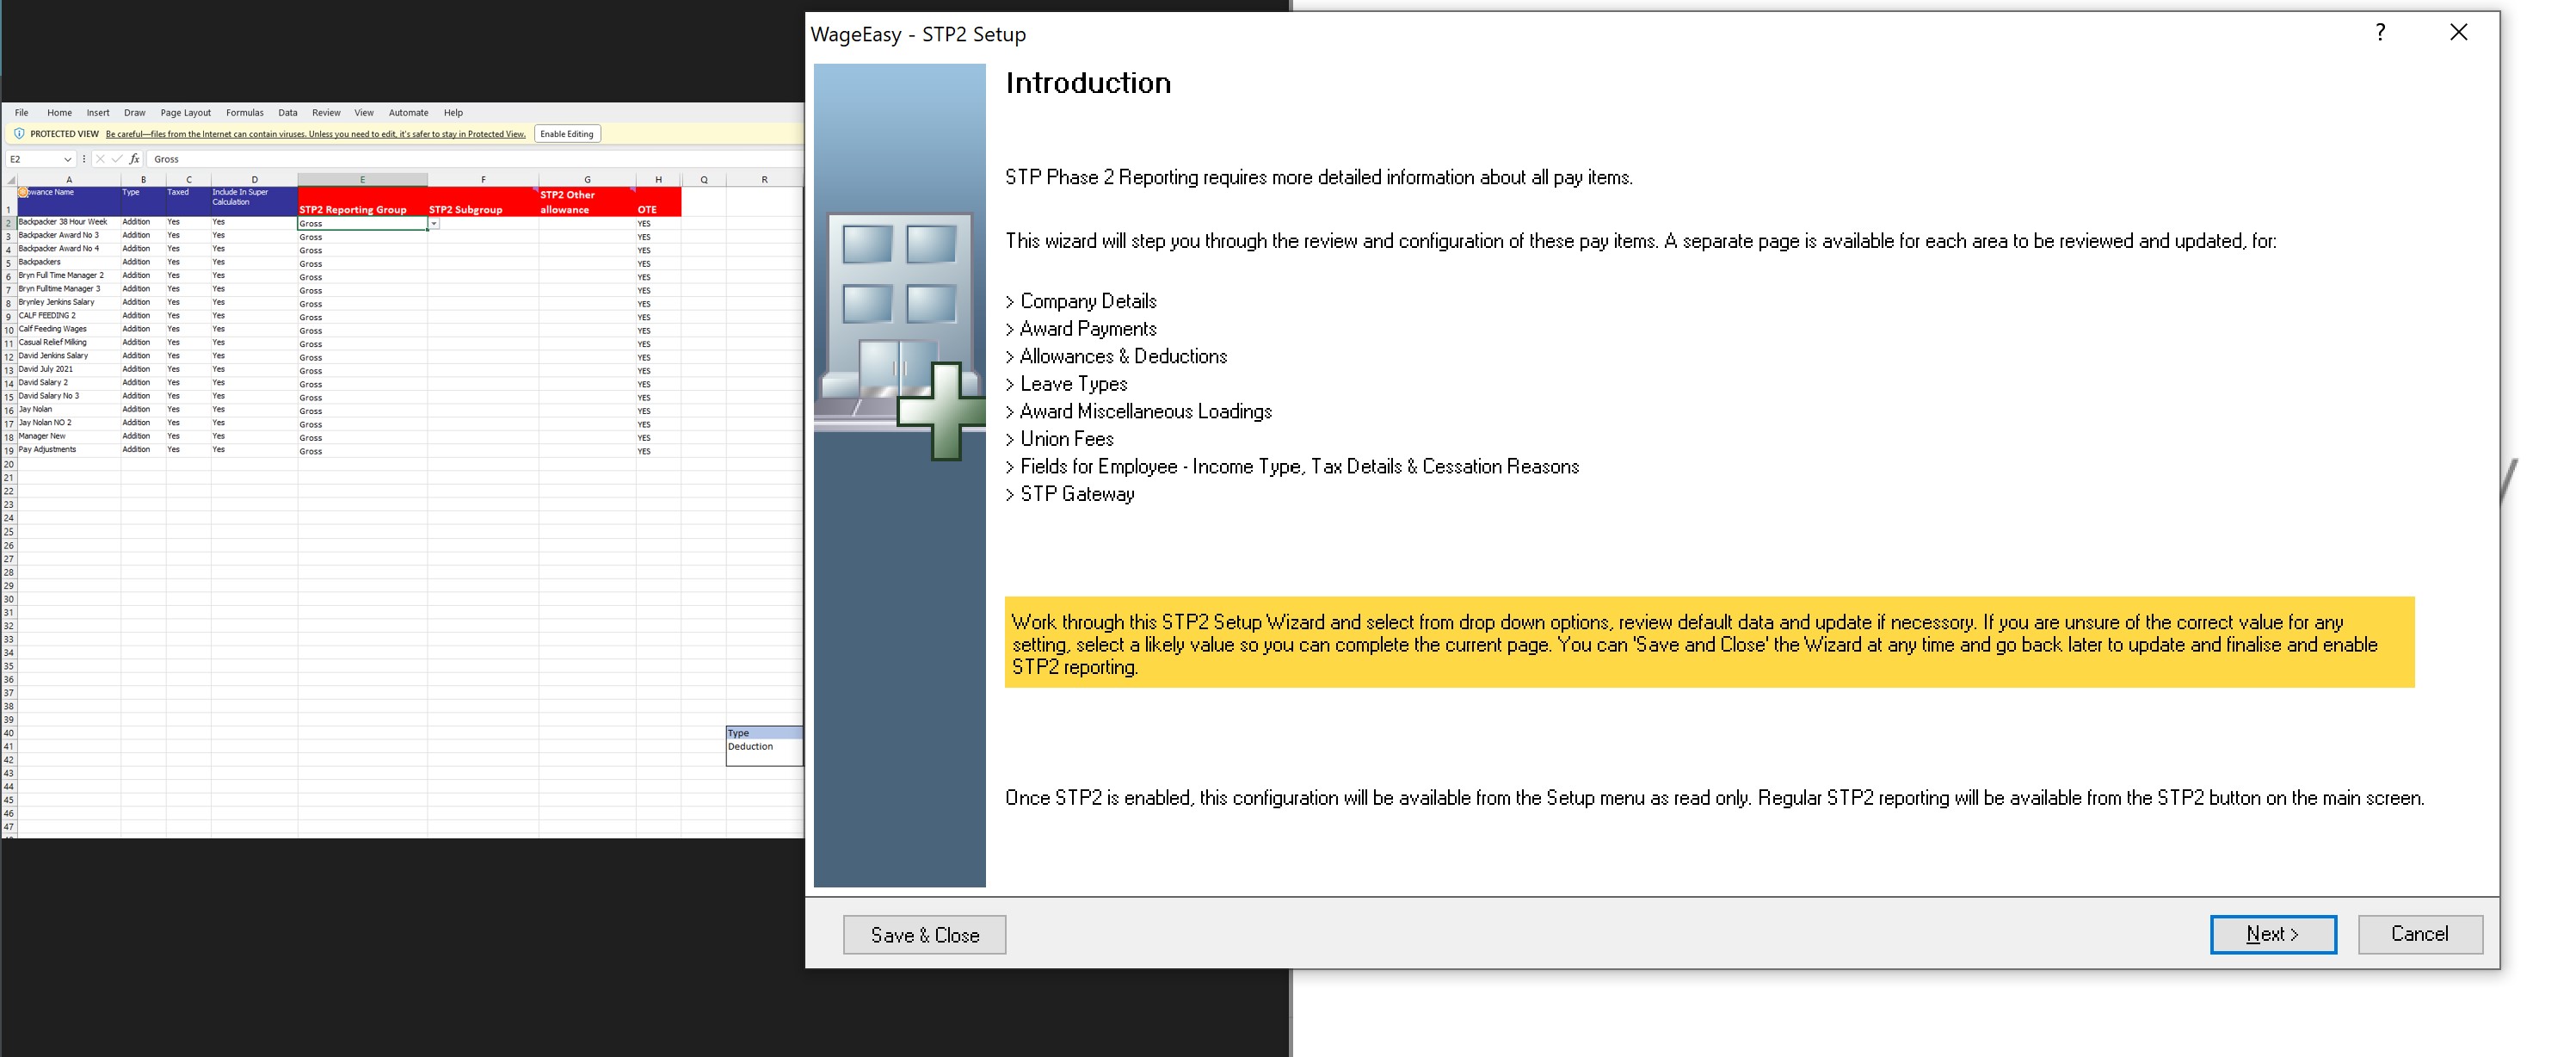This screenshot has height=1057, width=2576.
Task: Select column A header in Excel
Action: (x=69, y=180)
